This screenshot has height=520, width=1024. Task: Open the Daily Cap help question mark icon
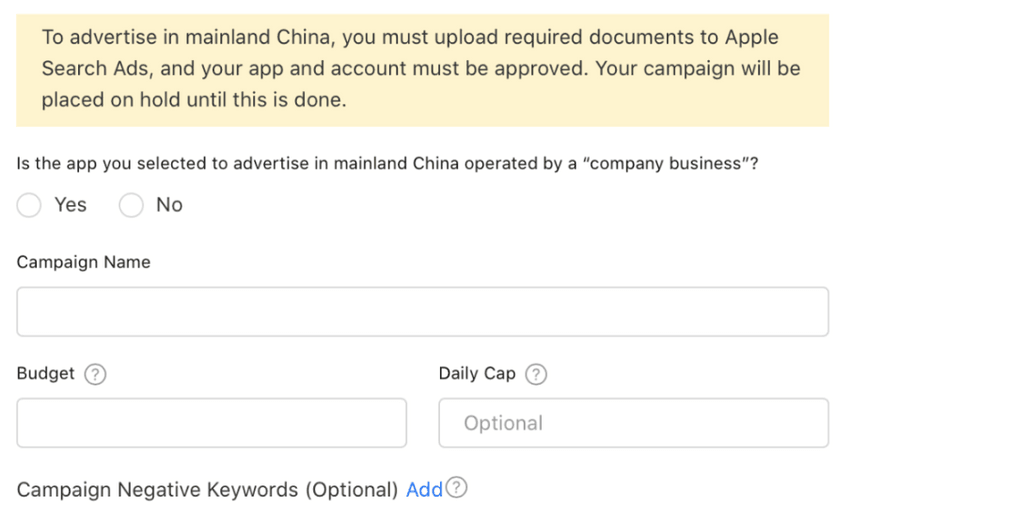point(536,374)
